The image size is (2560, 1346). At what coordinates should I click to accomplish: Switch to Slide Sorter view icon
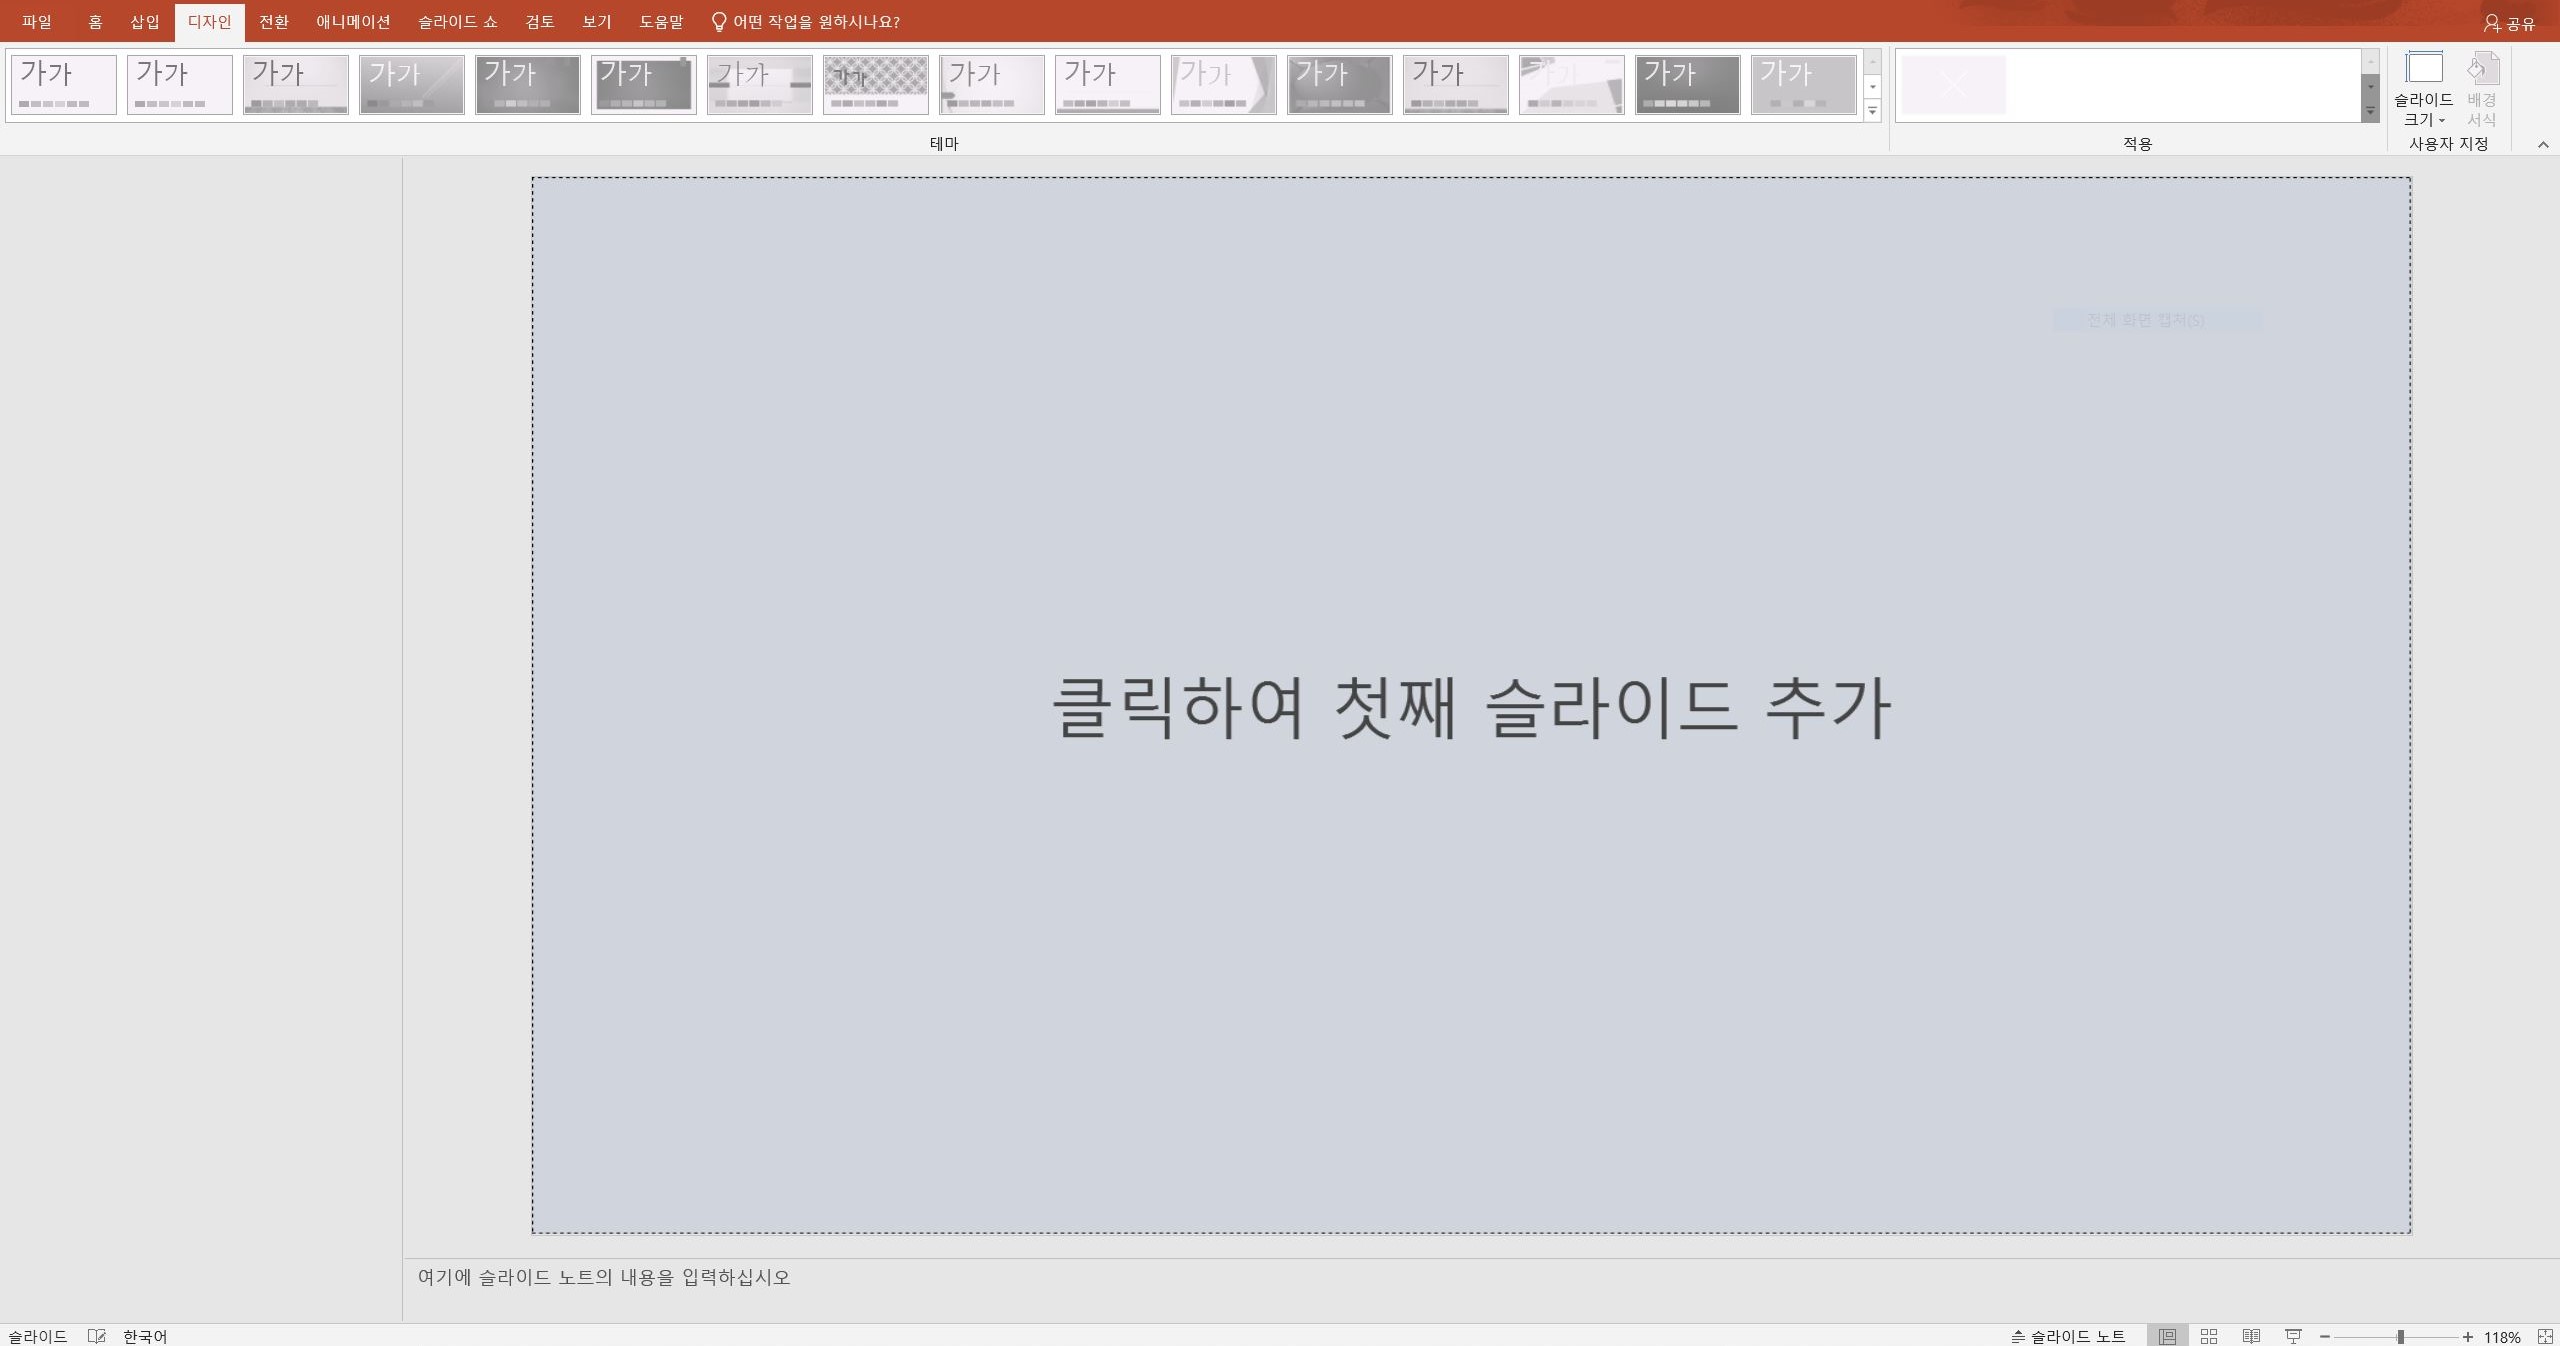(x=2209, y=1336)
